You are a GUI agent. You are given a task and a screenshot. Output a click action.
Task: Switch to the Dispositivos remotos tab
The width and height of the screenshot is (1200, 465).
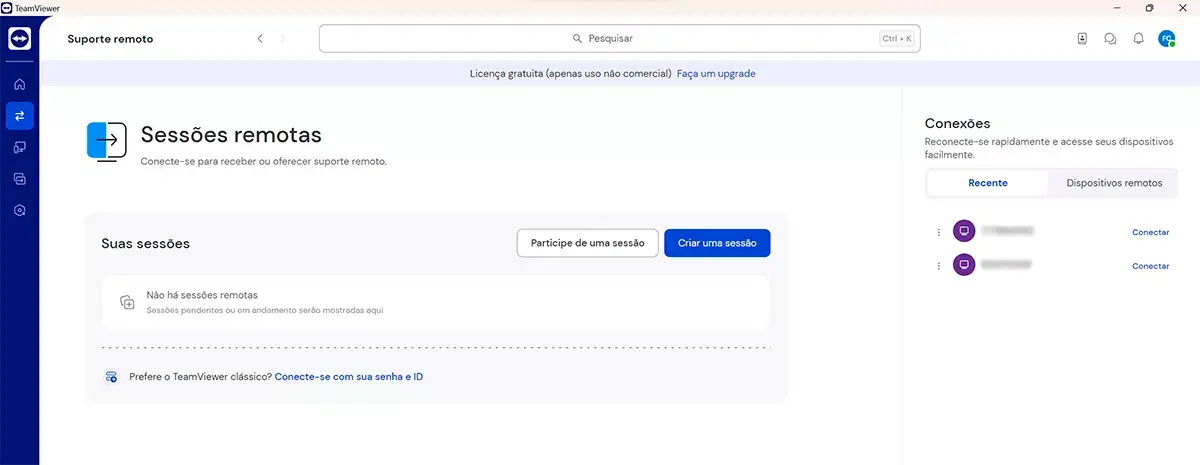click(x=1114, y=183)
